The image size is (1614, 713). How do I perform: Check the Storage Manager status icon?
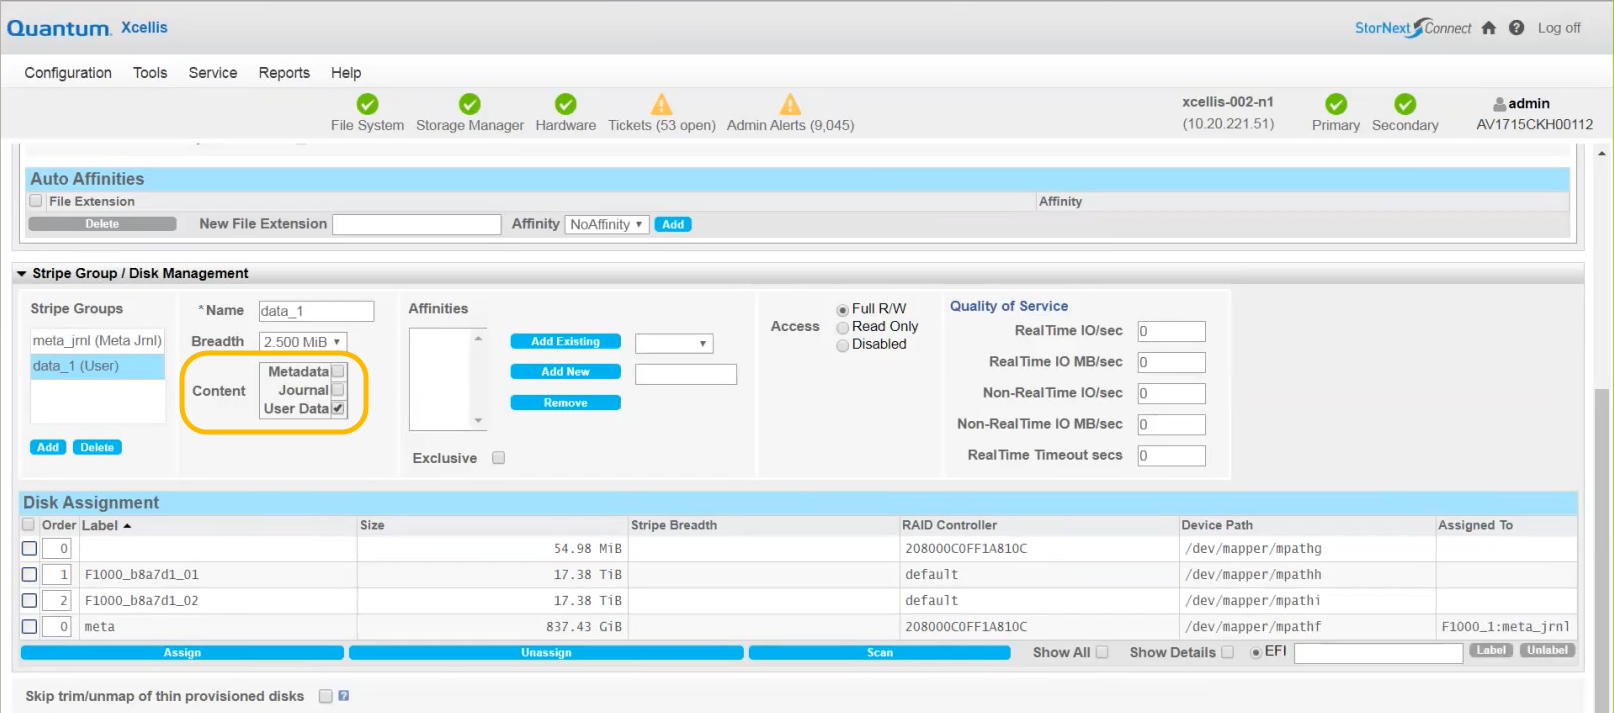(470, 104)
